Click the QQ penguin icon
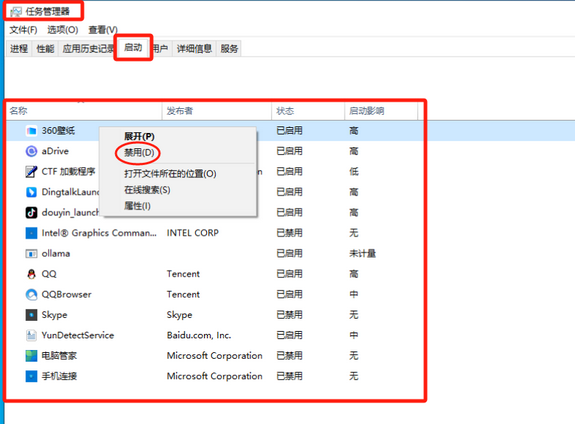The width and height of the screenshot is (575, 424). click(x=31, y=274)
